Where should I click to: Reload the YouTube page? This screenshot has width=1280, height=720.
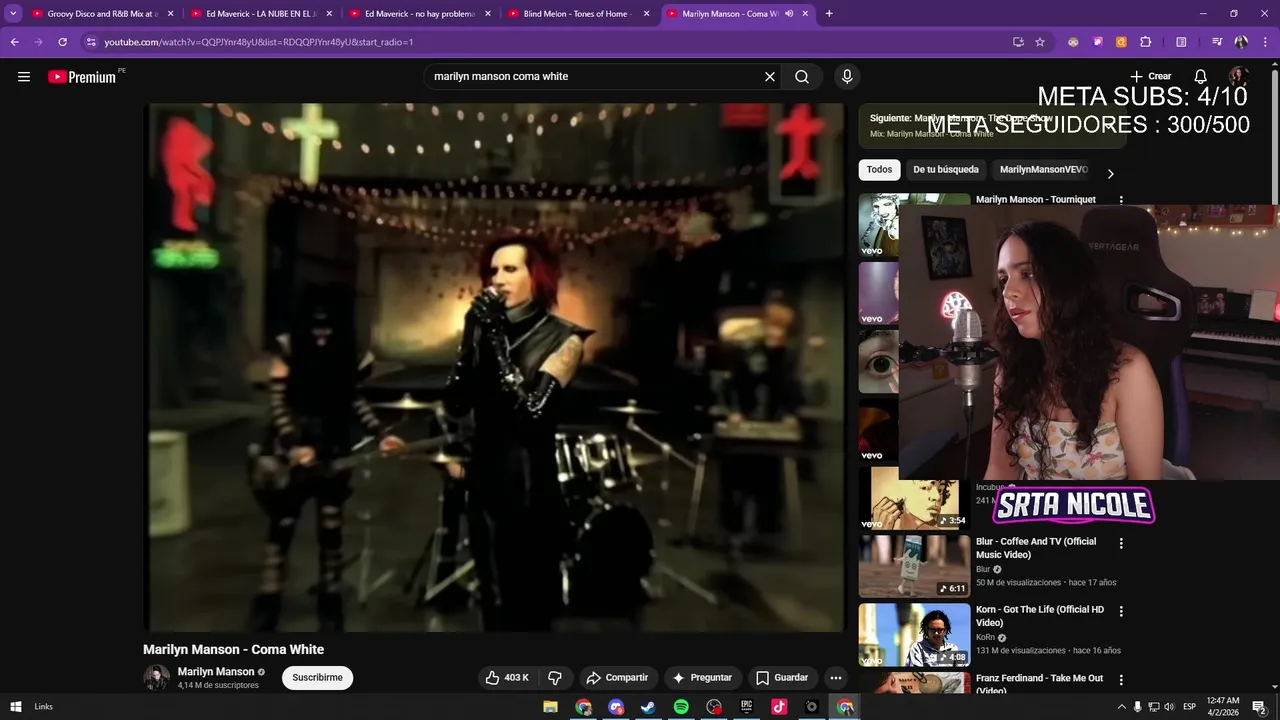[62, 42]
